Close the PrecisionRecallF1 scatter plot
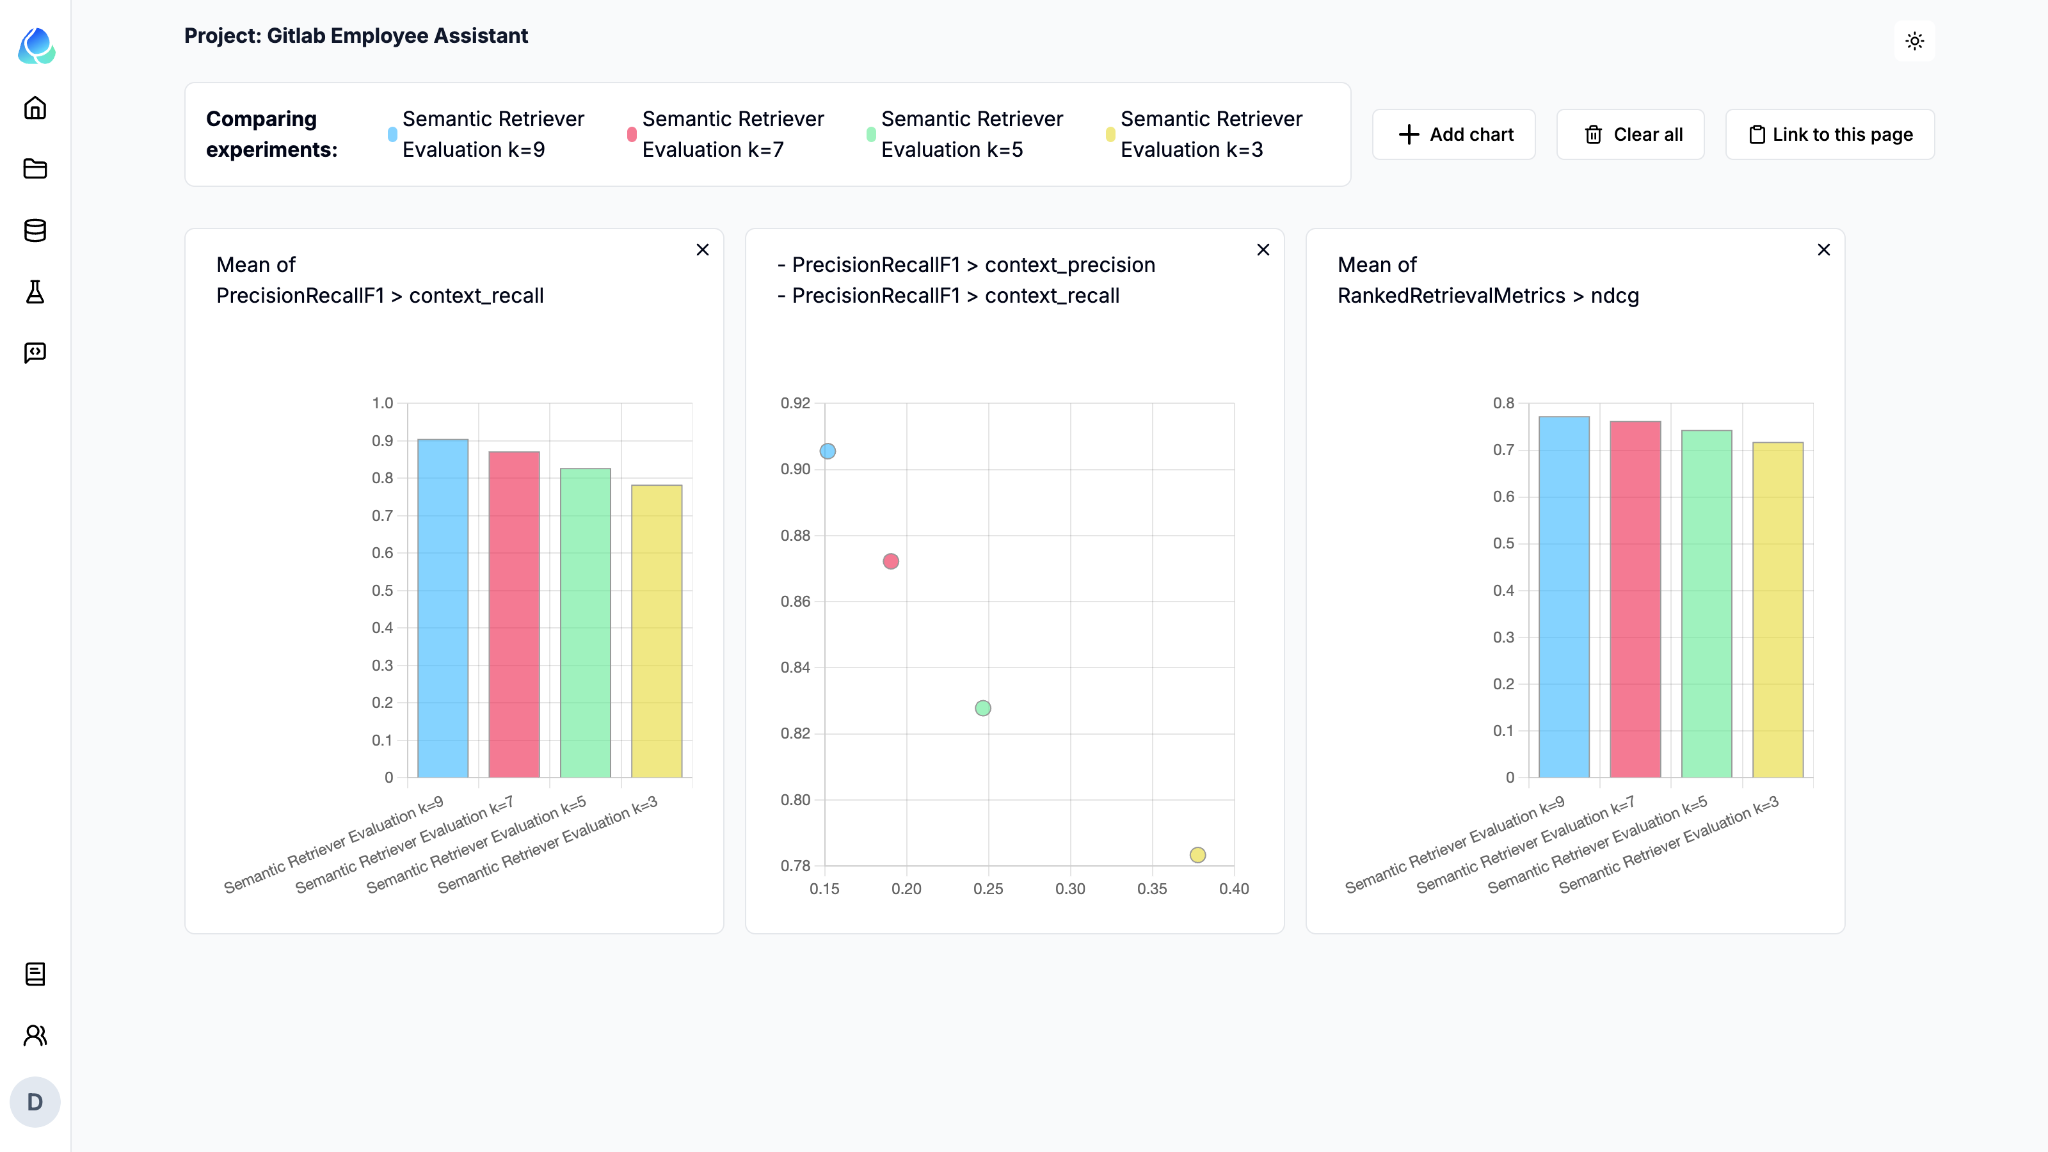 click(1263, 250)
